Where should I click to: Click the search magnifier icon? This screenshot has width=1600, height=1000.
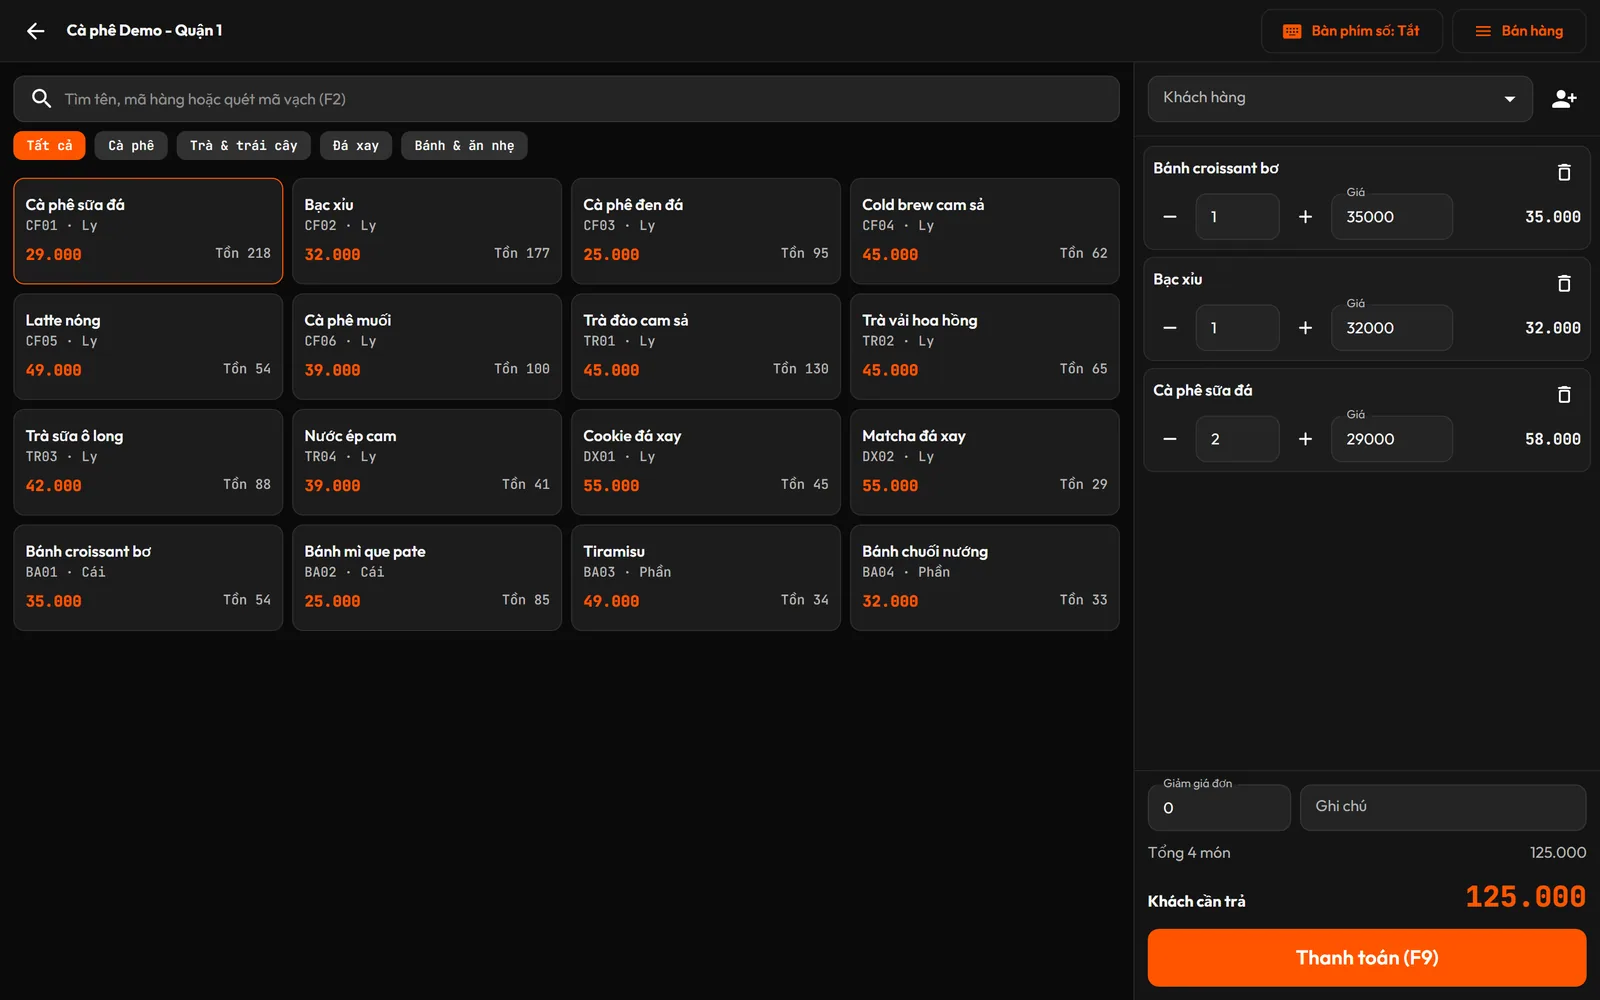click(41, 99)
